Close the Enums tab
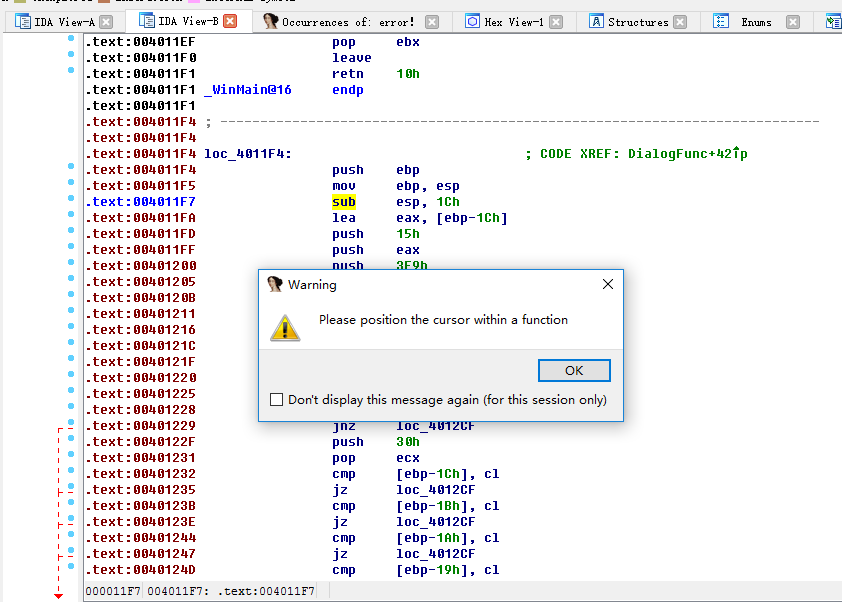The height and width of the screenshot is (602, 842). (x=793, y=22)
